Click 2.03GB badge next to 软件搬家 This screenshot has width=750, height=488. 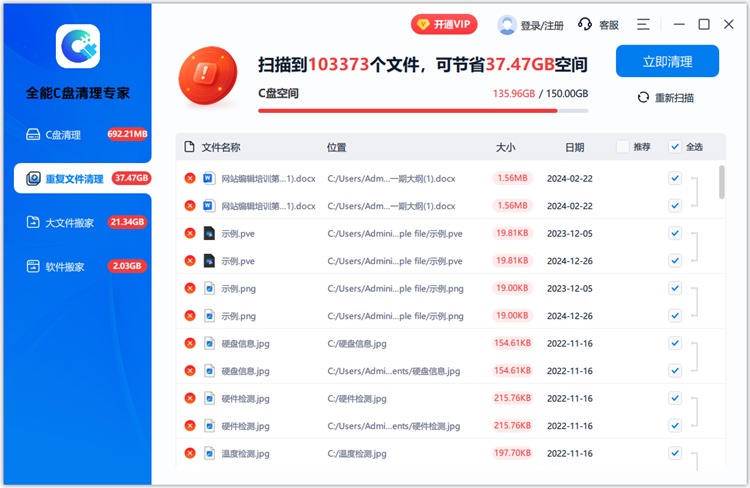coord(127,266)
